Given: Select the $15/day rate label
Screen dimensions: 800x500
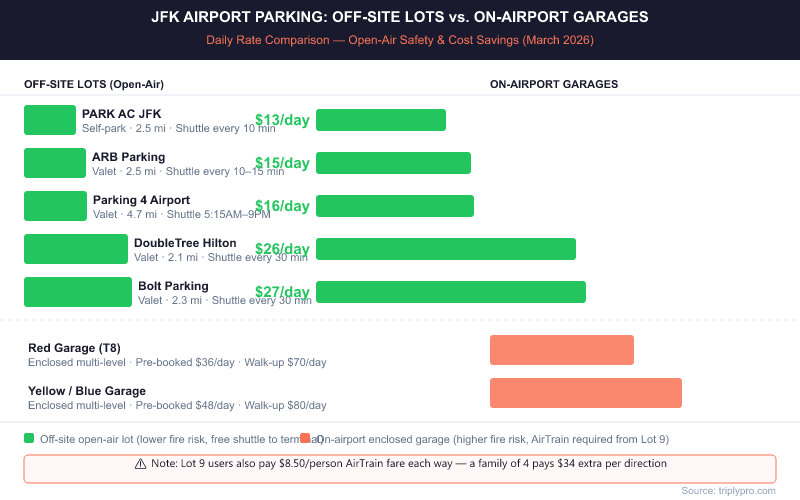Looking at the screenshot, I should coord(282,163).
